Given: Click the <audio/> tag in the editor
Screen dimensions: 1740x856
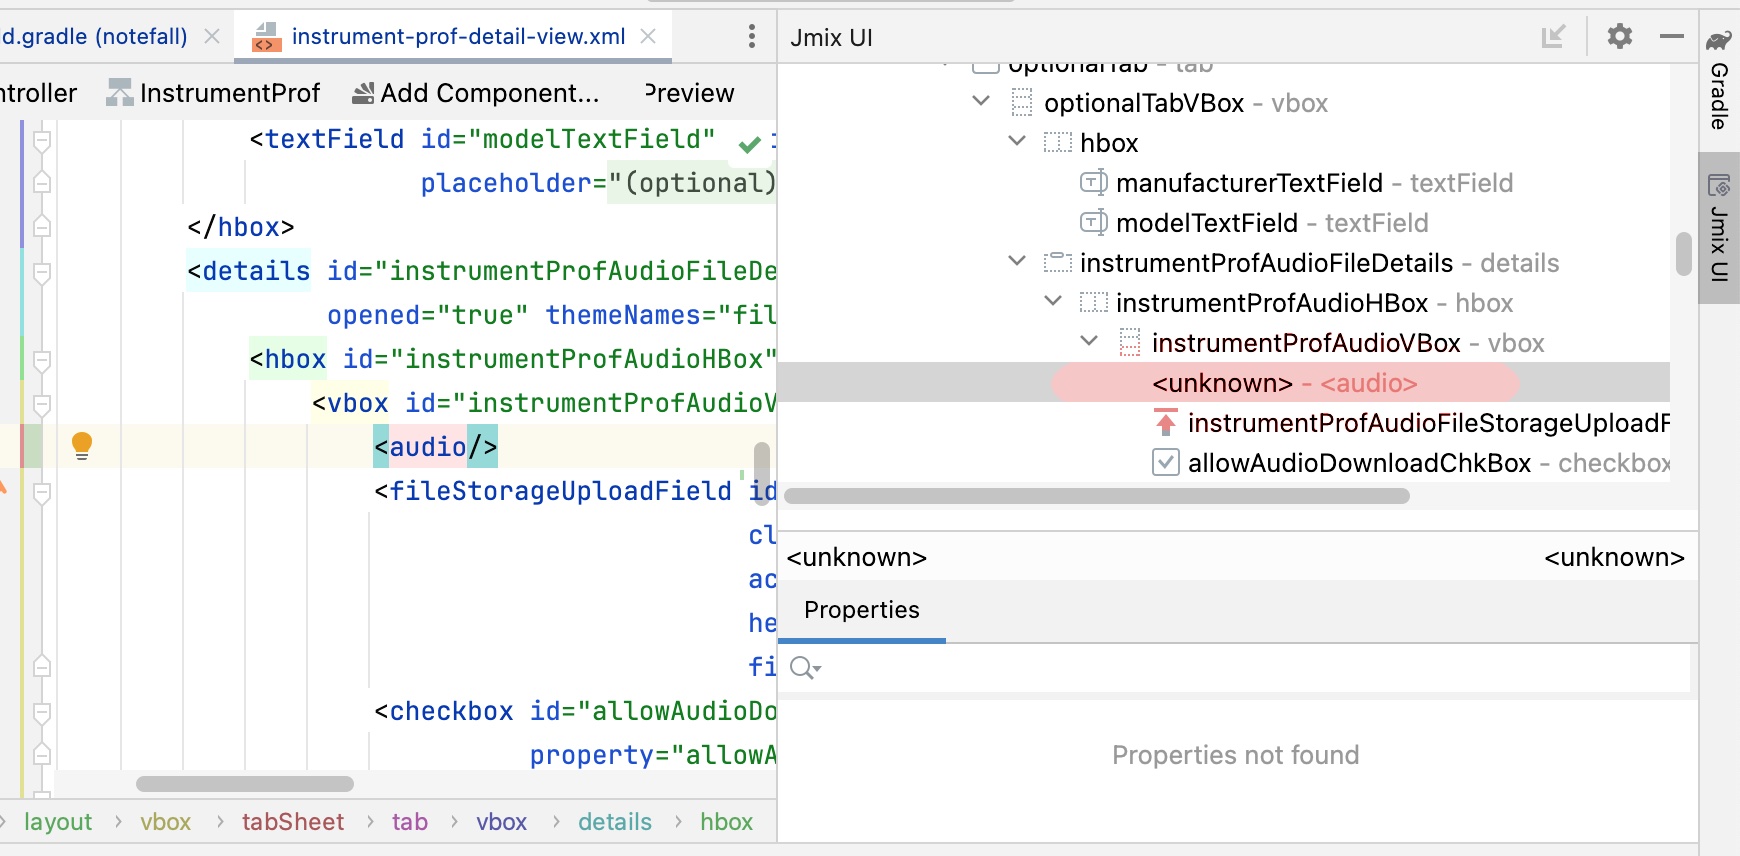Looking at the screenshot, I should (x=436, y=447).
